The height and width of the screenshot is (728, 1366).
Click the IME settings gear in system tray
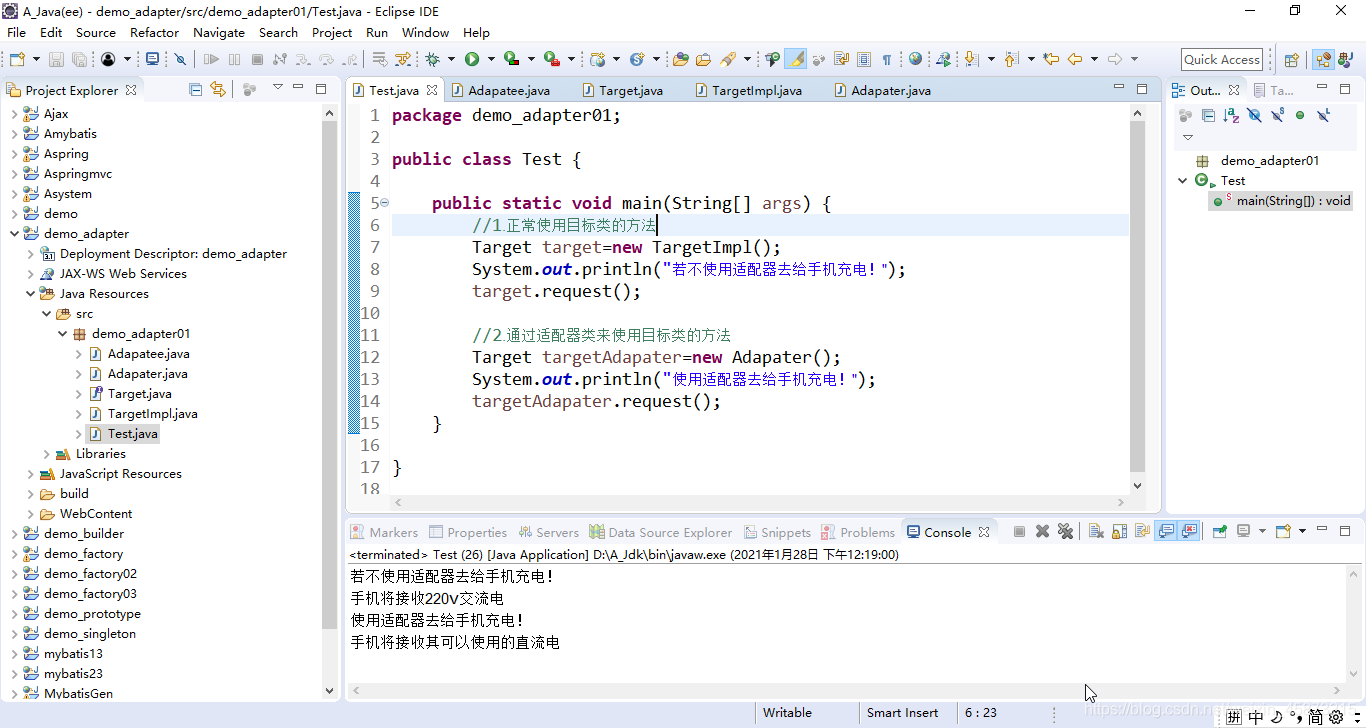(x=1336, y=717)
